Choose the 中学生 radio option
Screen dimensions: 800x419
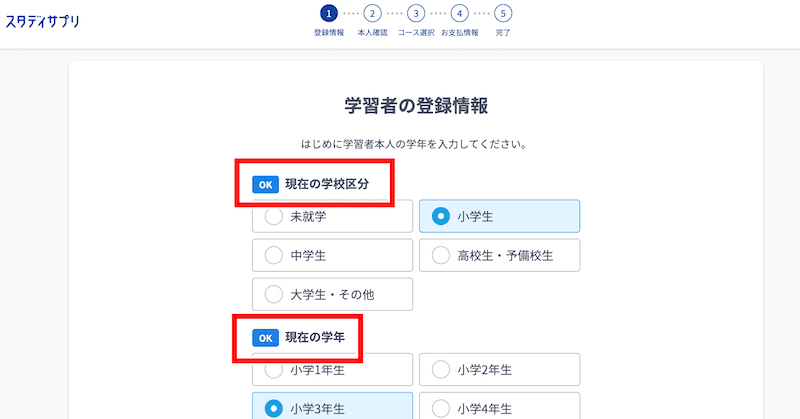pyautogui.click(x=332, y=255)
